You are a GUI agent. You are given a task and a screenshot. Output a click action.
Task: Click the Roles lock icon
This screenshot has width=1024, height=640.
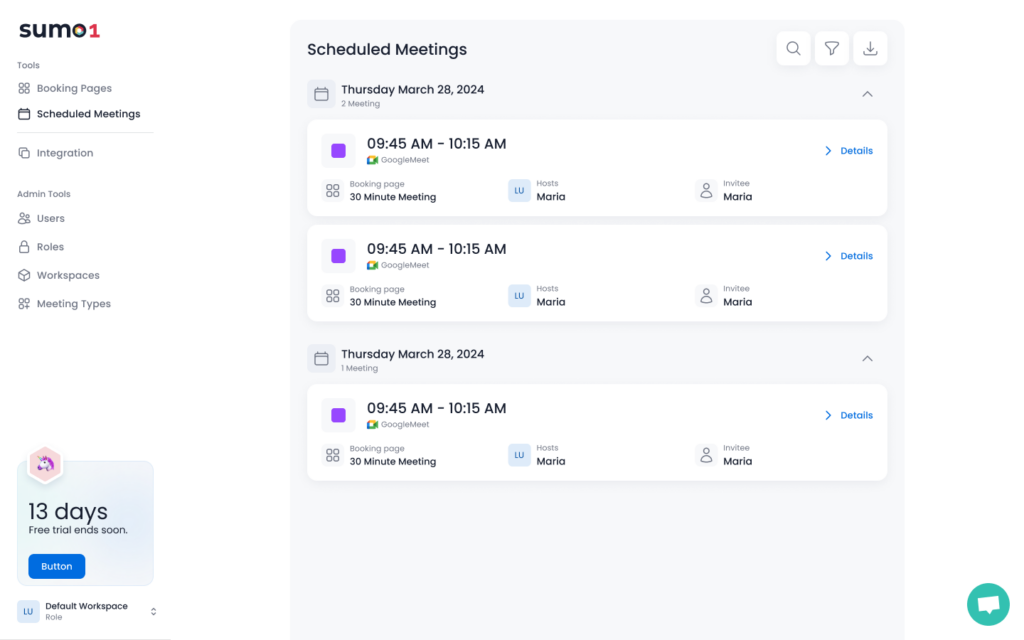click(x=24, y=247)
